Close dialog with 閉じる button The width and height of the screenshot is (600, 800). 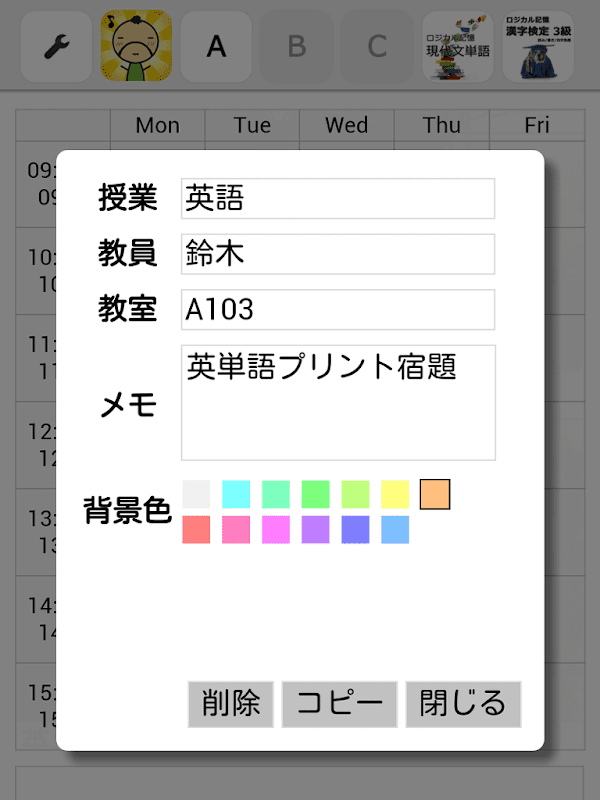463,704
